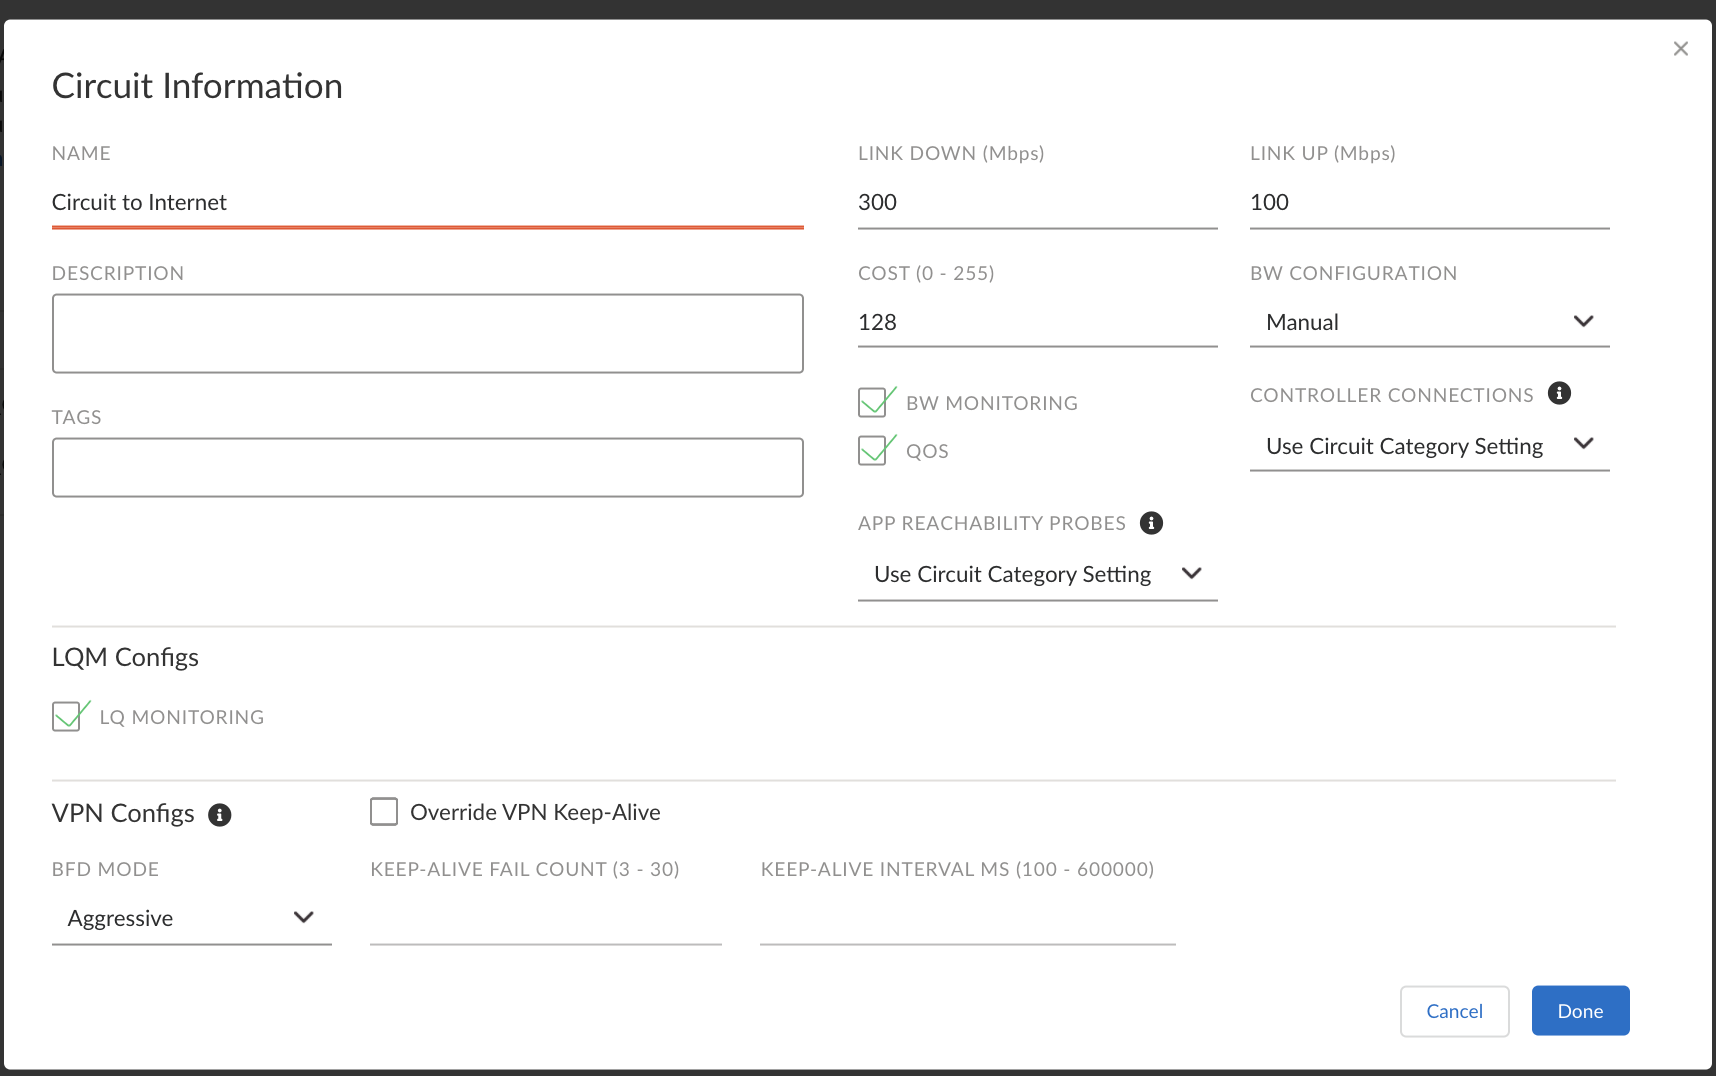Open the BW Configuration dropdown
The height and width of the screenshot is (1076, 1716).
click(x=1429, y=322)
